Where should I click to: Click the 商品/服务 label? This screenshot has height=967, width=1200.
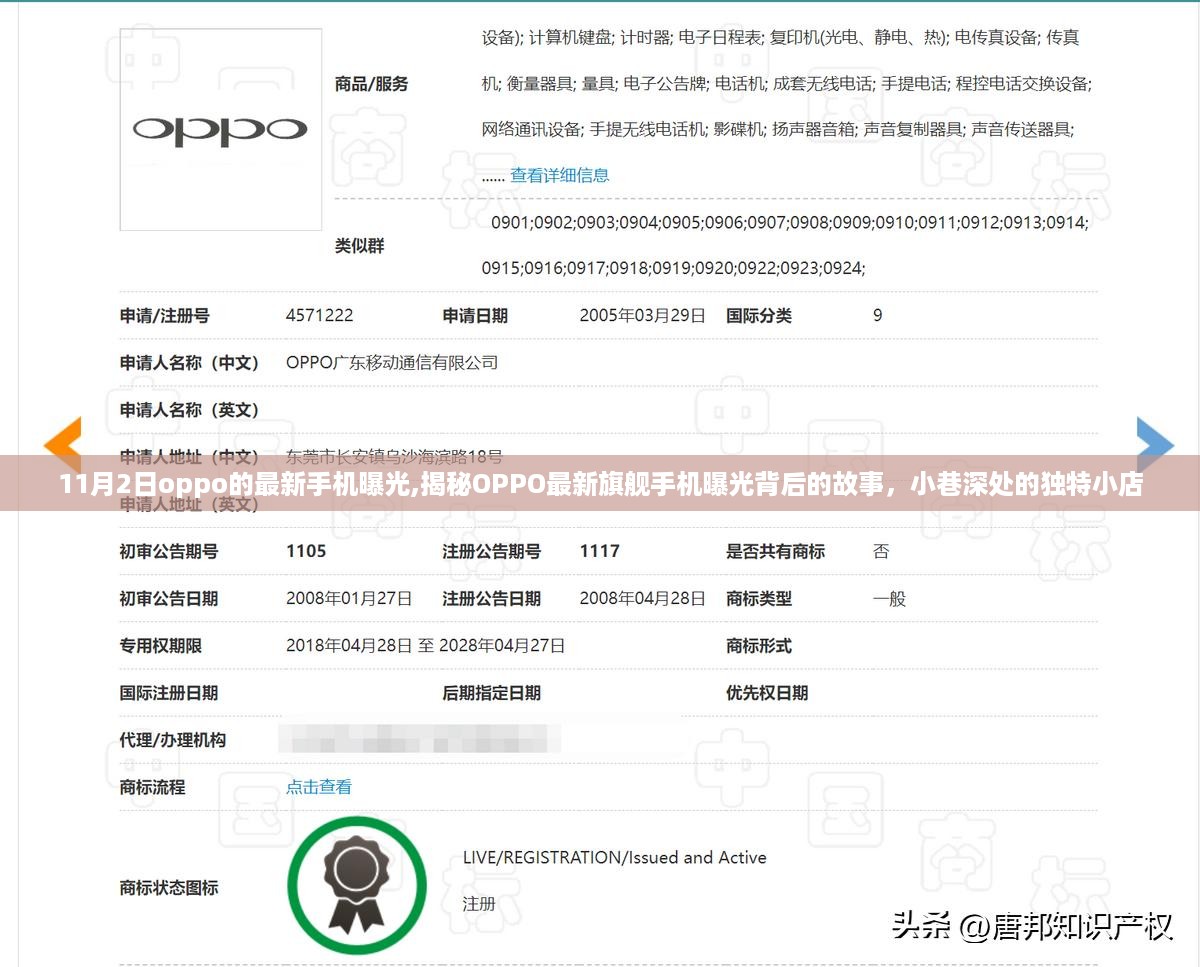click(x=371, y=84)
